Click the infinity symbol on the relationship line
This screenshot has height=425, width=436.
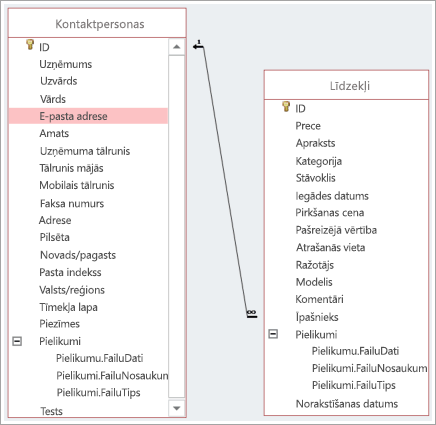(x=252, y=312)
